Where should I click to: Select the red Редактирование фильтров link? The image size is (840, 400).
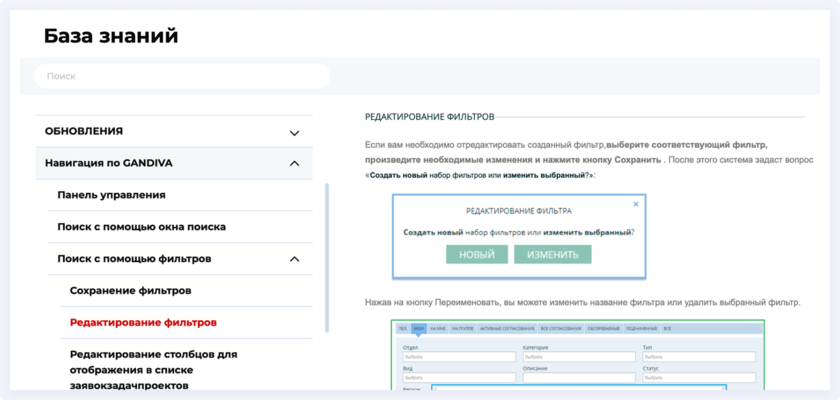[x=143, y=323]
